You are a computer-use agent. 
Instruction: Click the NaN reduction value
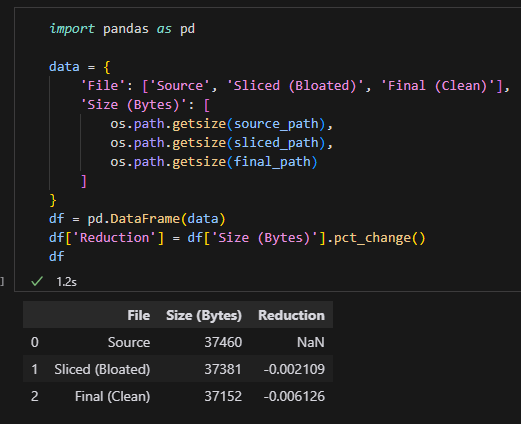pos(311,342)
